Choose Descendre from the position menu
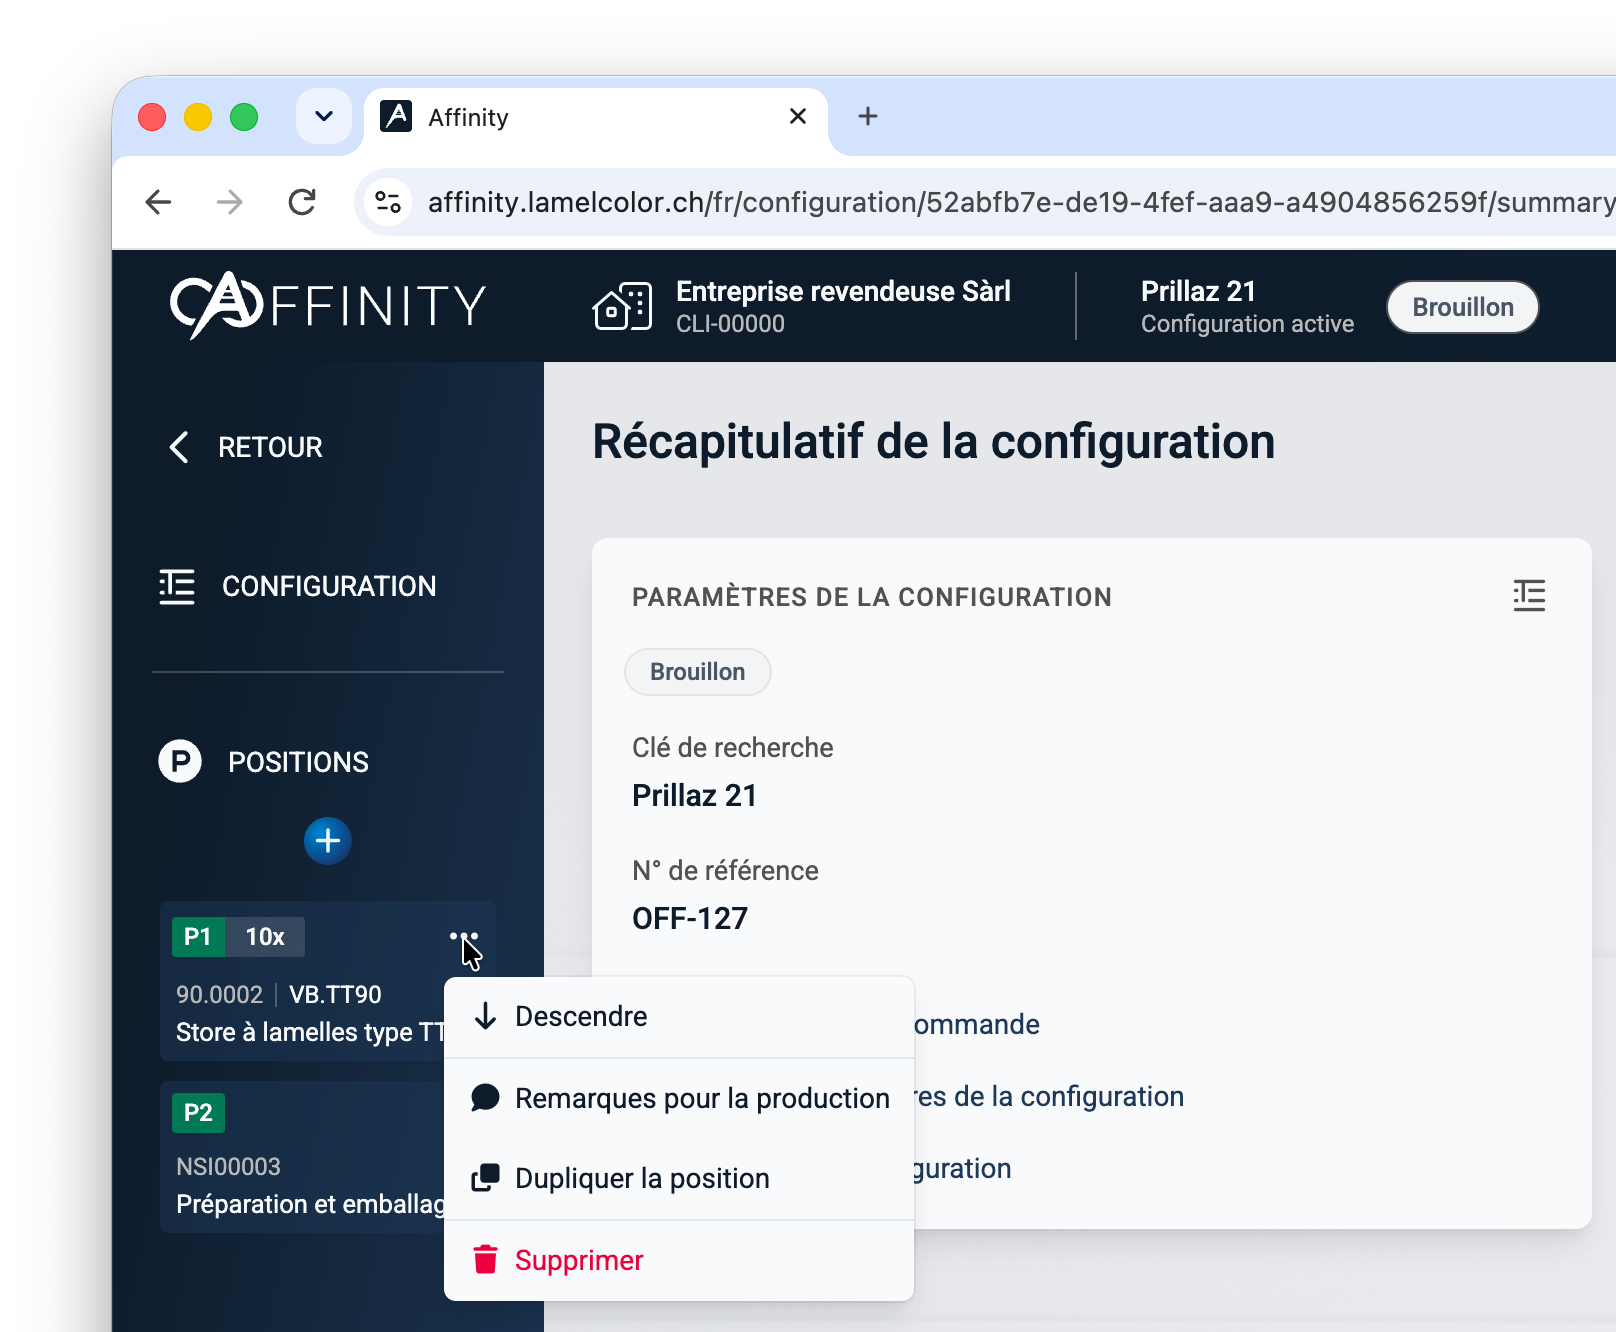The image size is (1616, 1332). 679,1016
